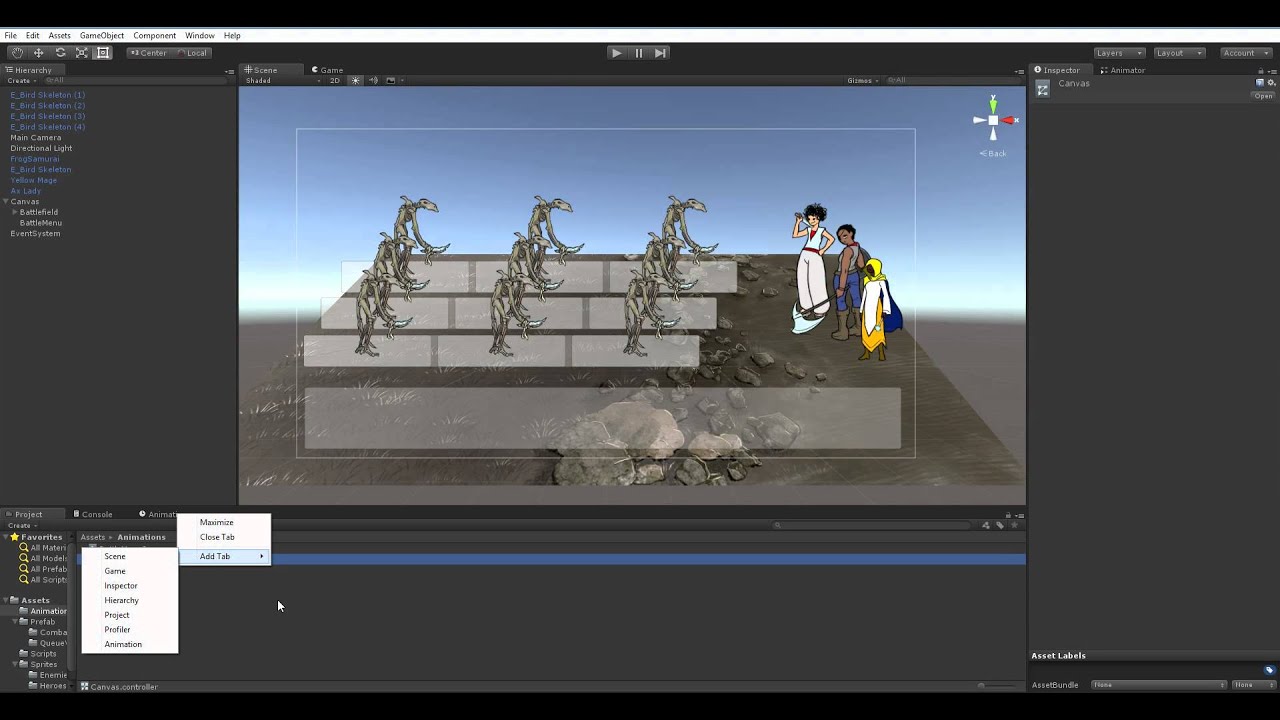This screenshot has width=1280, height=720.
Task: Toggle scene lighting sun icon
Action: [355, 81]
